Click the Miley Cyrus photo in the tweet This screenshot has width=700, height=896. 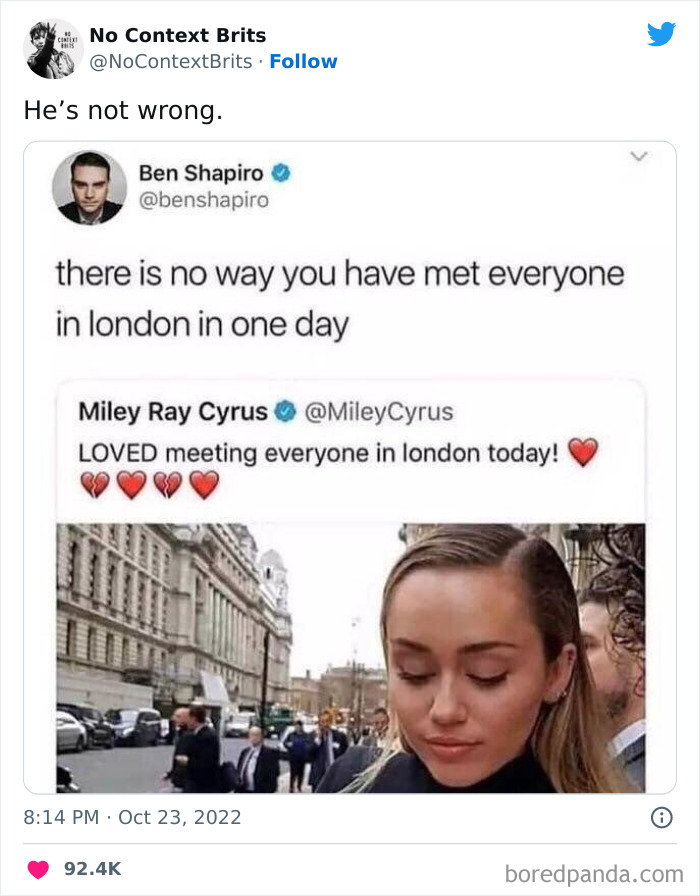[x=350, y=660]
